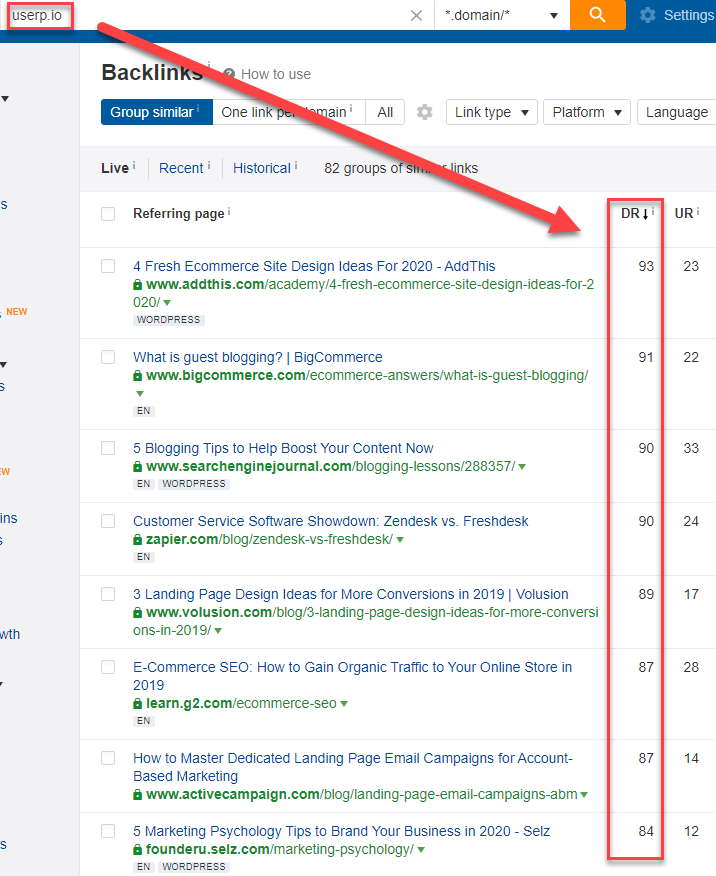Image resolution: width=716 pixels, height=876 pixels.
Task: Open the Link type filter dropdown
Action: coord(491,112)
